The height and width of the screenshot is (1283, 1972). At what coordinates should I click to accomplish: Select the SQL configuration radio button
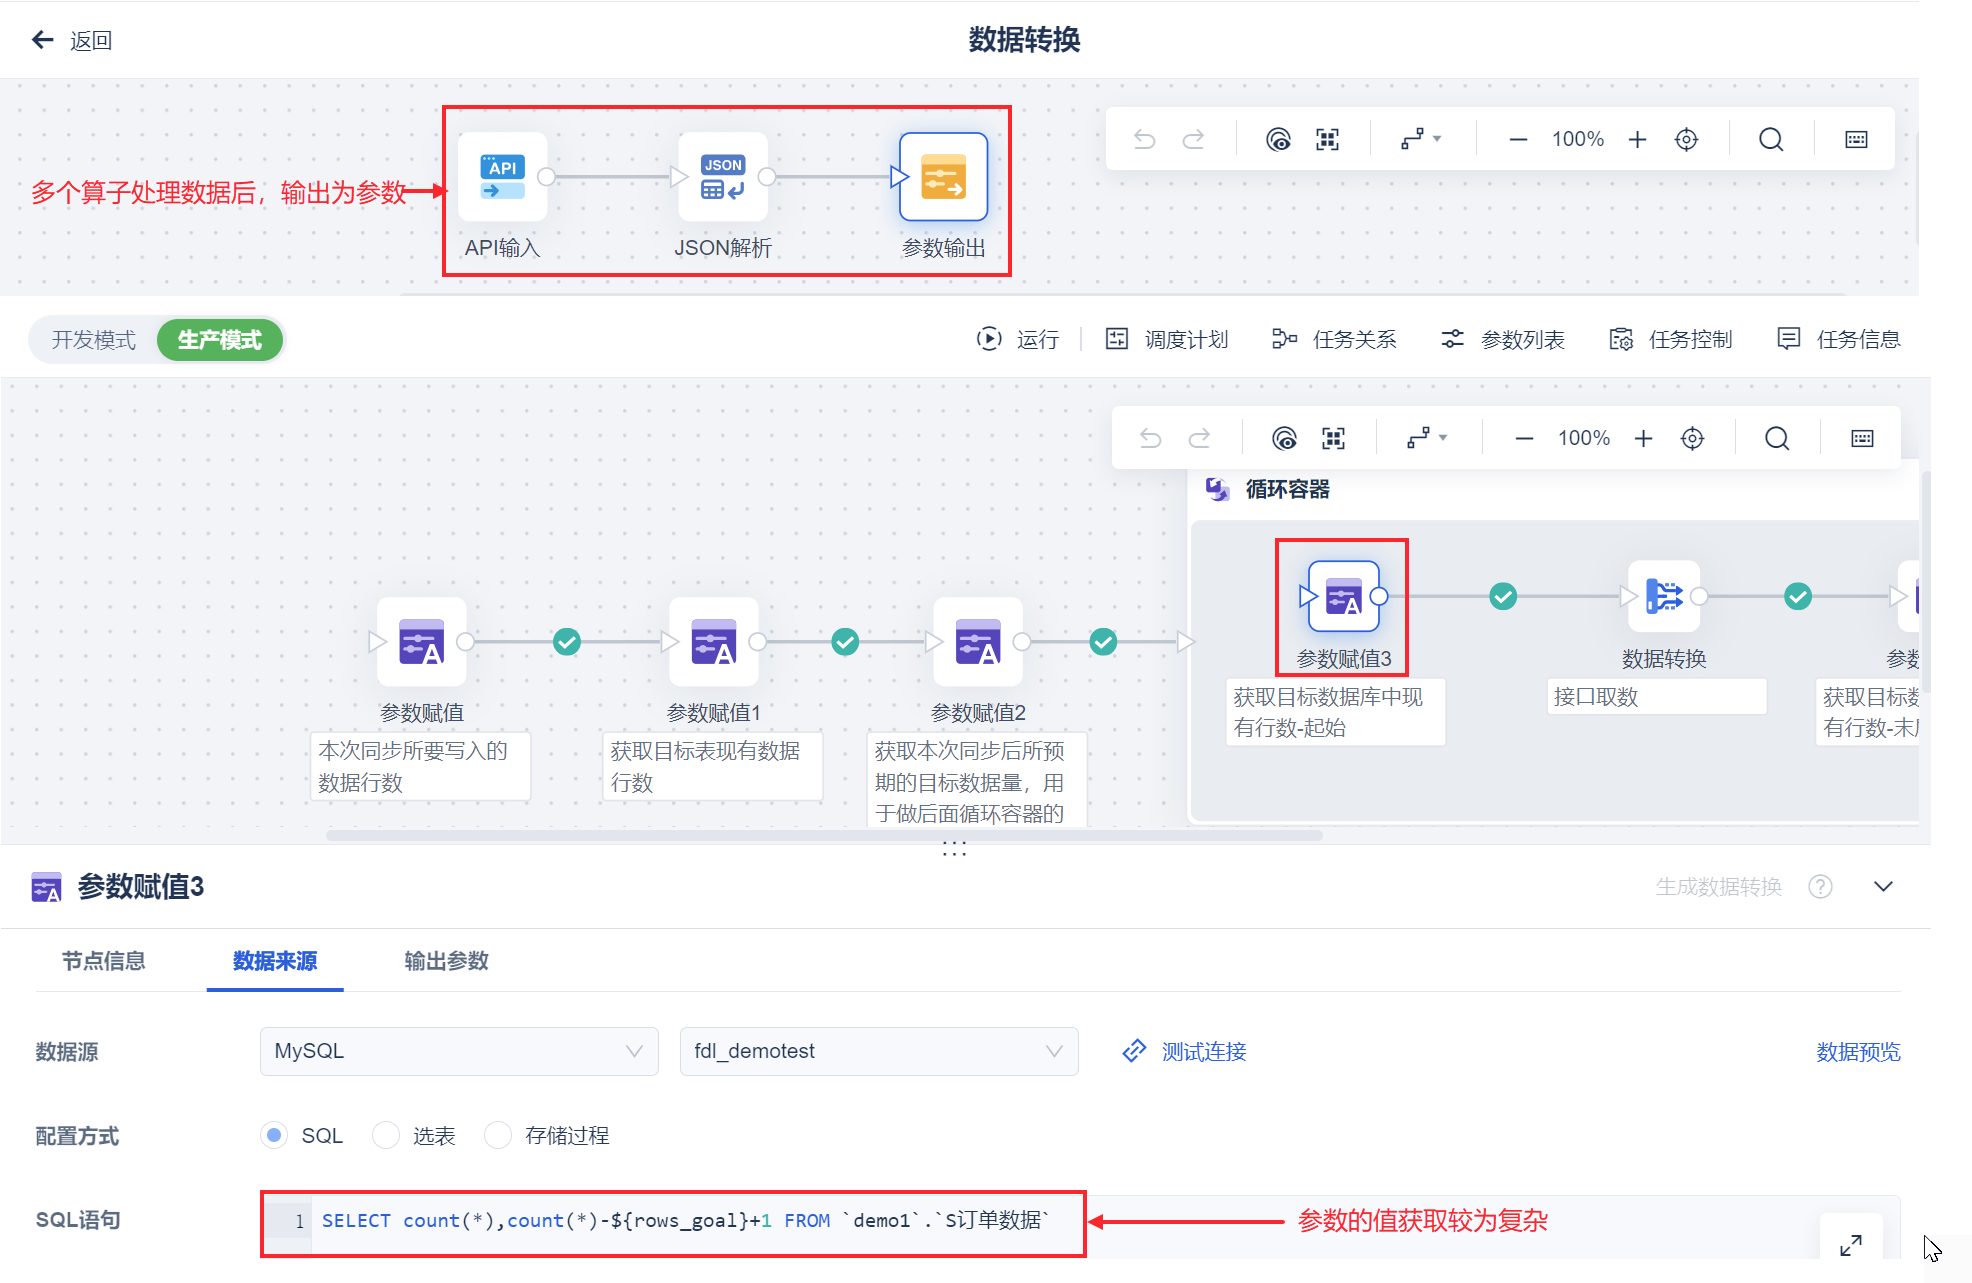273,1135
